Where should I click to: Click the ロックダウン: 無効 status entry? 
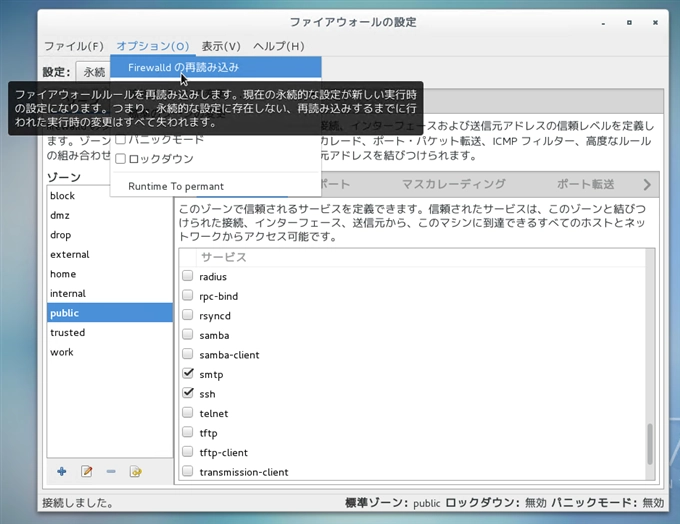(496, 503)
